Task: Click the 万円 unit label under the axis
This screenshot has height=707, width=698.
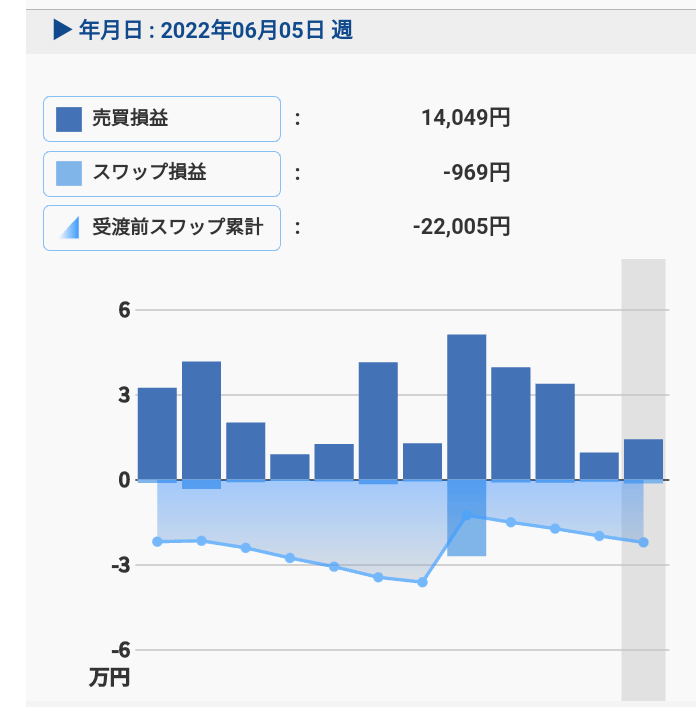Action: (109, 678)
